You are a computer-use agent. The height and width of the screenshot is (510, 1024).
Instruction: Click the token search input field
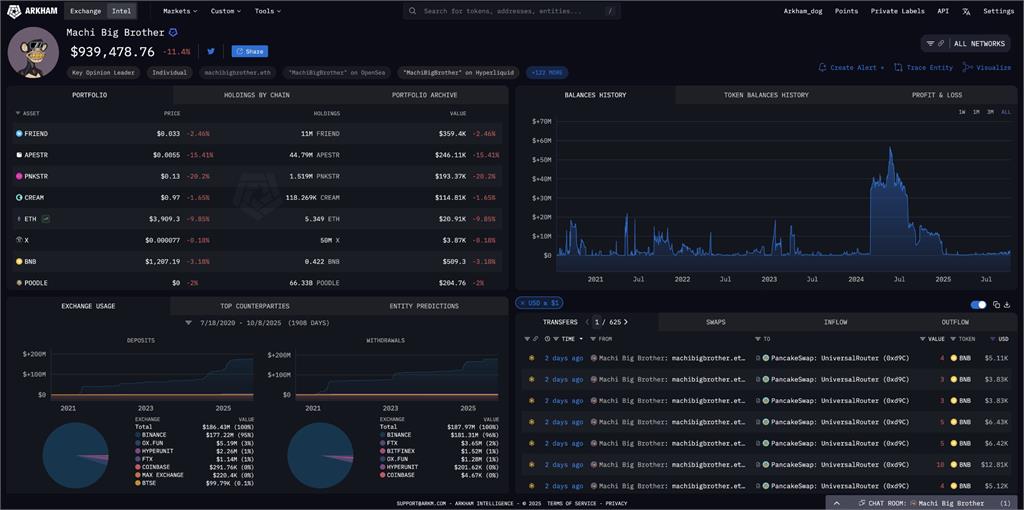[x=510, y=11]
